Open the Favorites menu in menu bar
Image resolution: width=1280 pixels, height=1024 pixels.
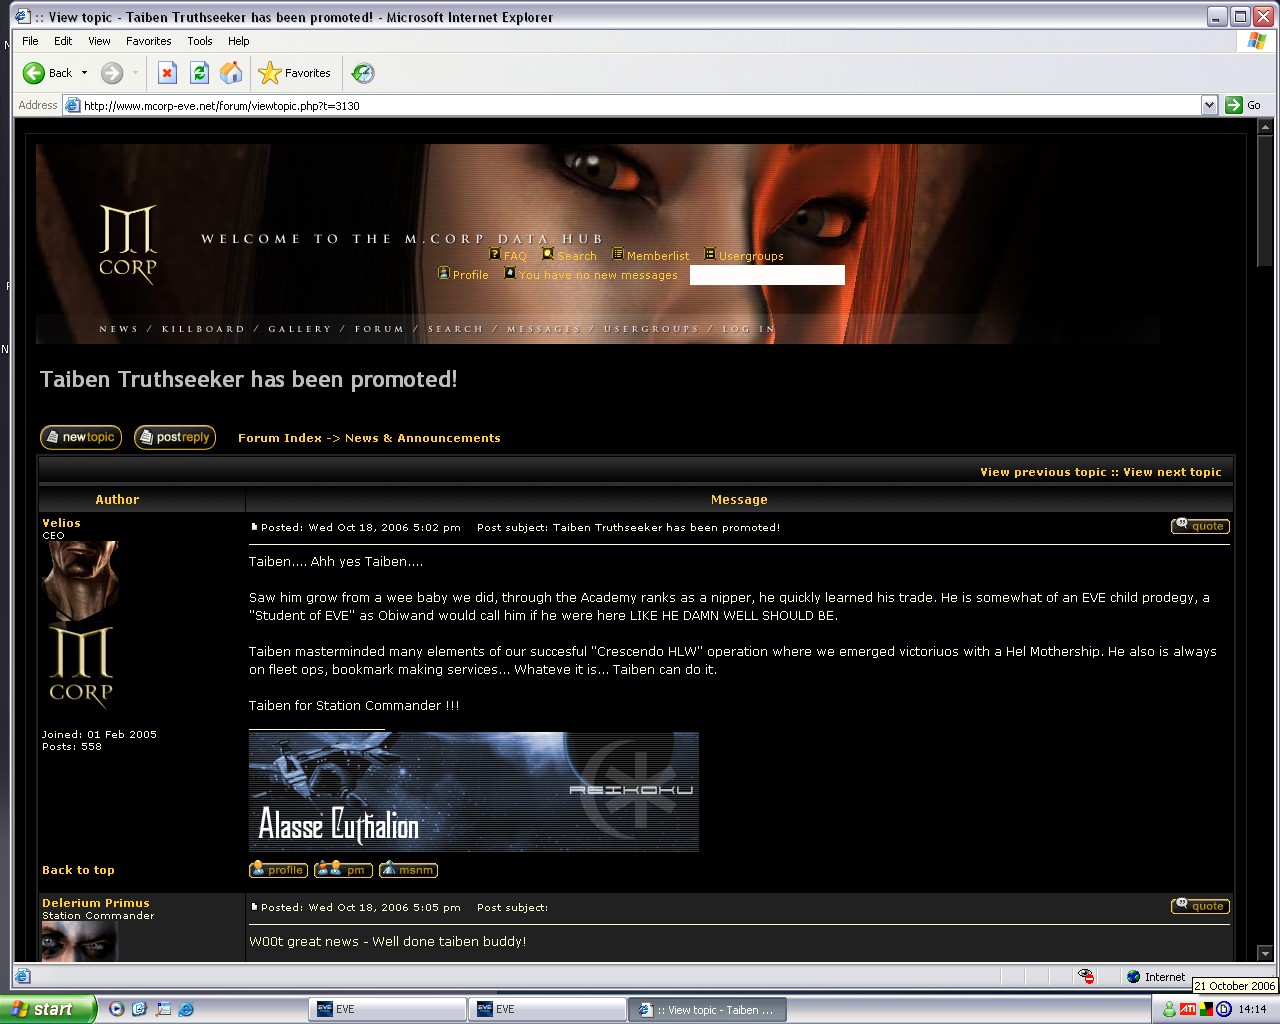click(x=148, y=41)
